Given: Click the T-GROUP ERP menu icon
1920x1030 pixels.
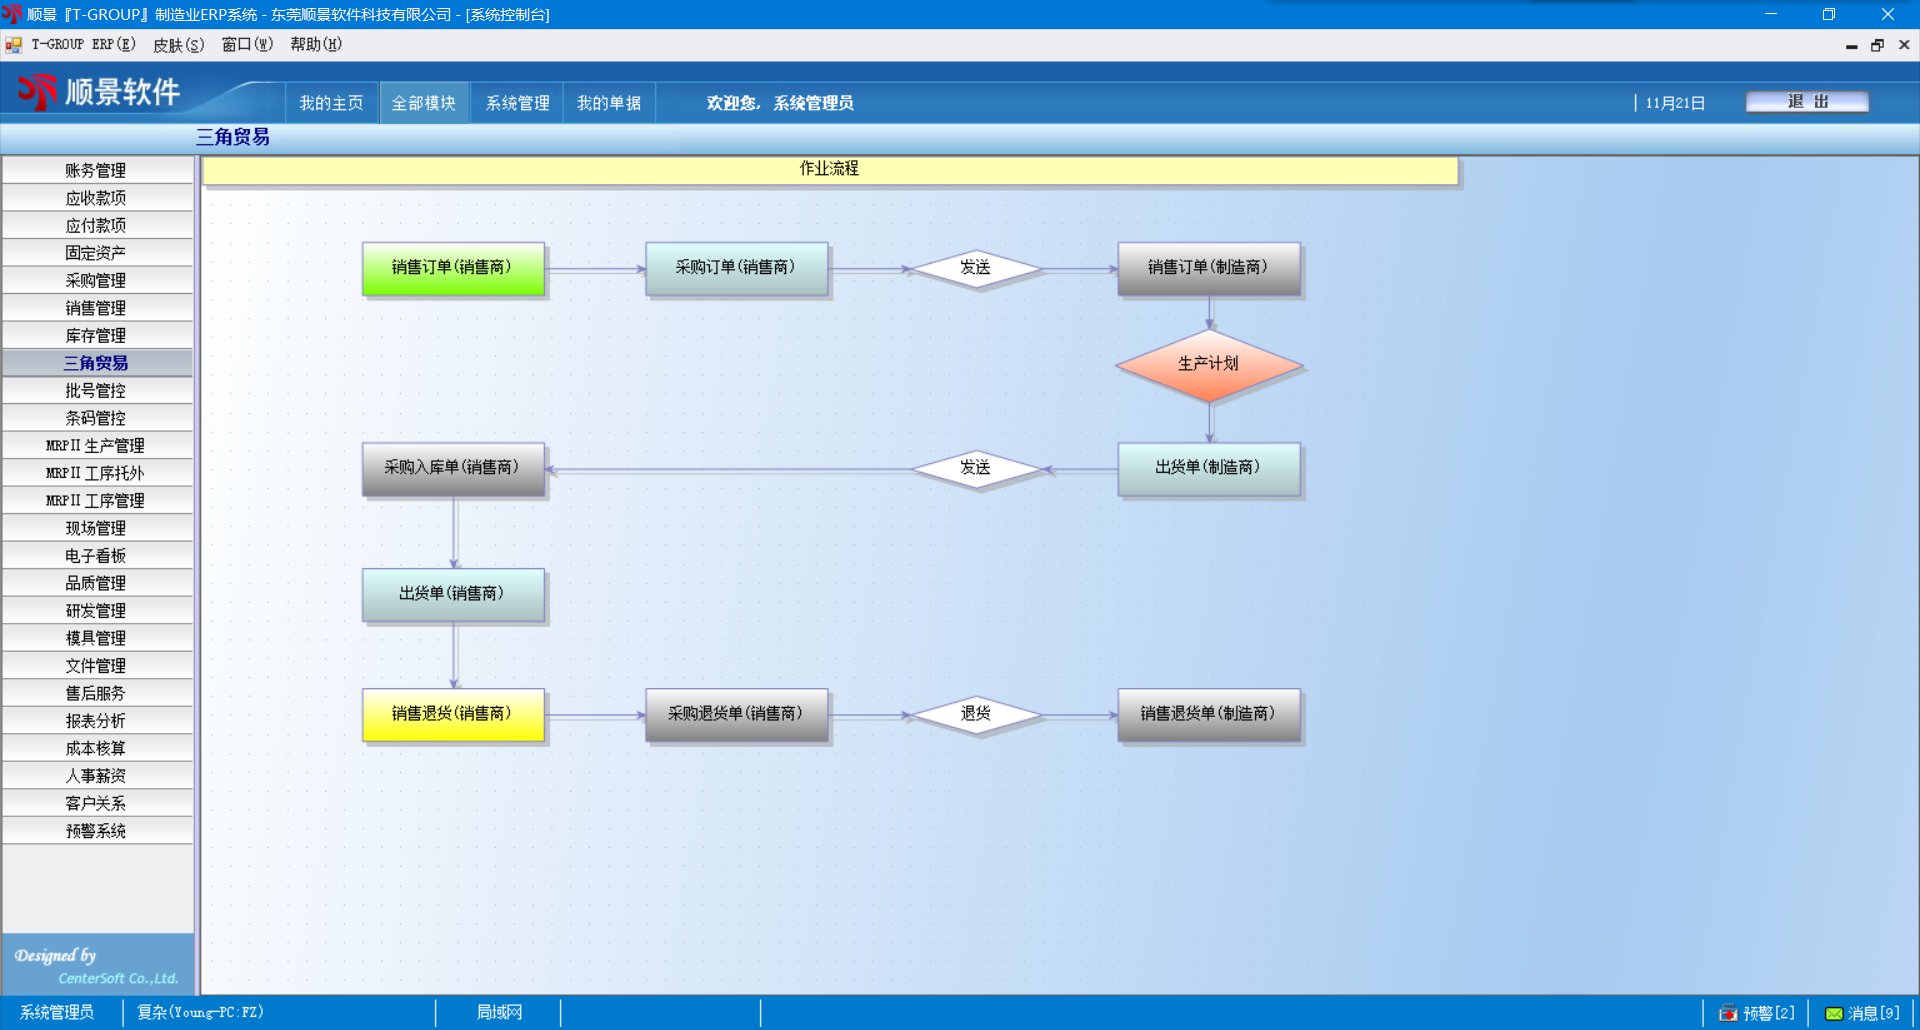Looking at the screenshot, I should 14,45.
